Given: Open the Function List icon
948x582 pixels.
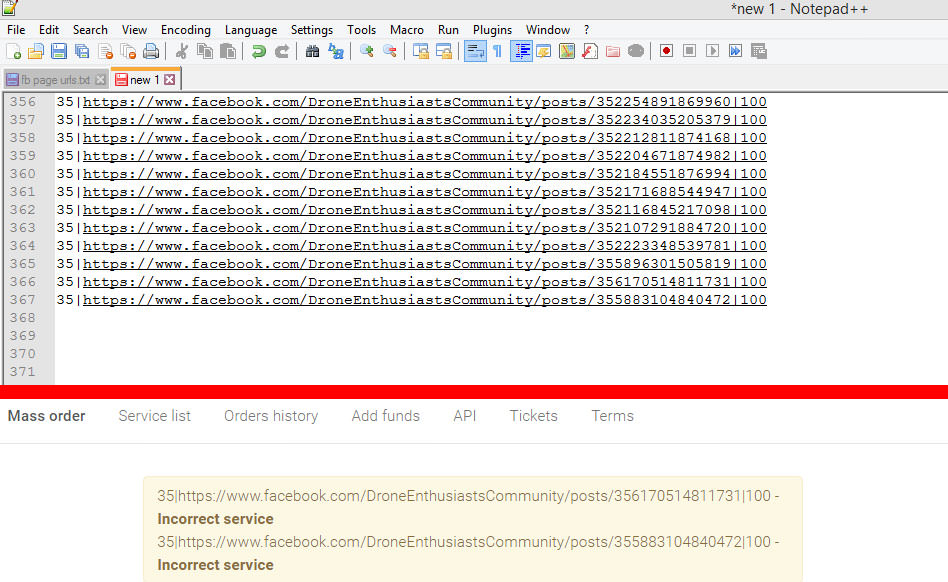Looking at the screenshot, I should [x=589, y=51].
